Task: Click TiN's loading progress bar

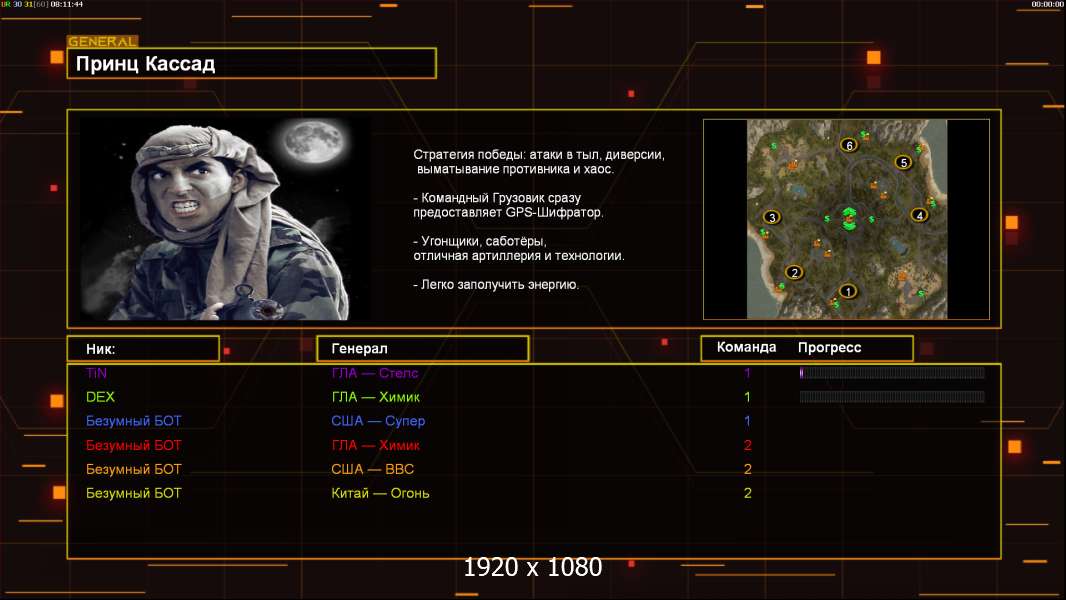Action: point(892,373)
